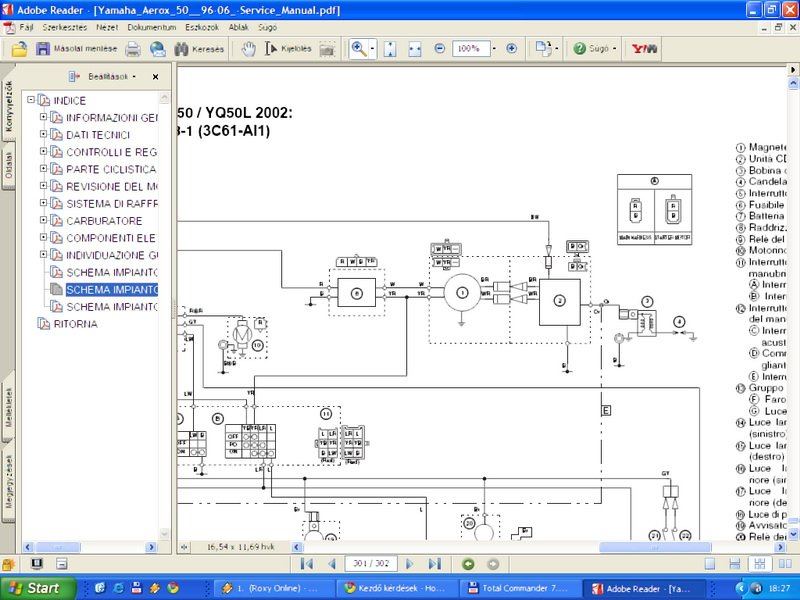Zoom in with the plus button
Viewport: 800px width, 600px height.
click(512, 48)
